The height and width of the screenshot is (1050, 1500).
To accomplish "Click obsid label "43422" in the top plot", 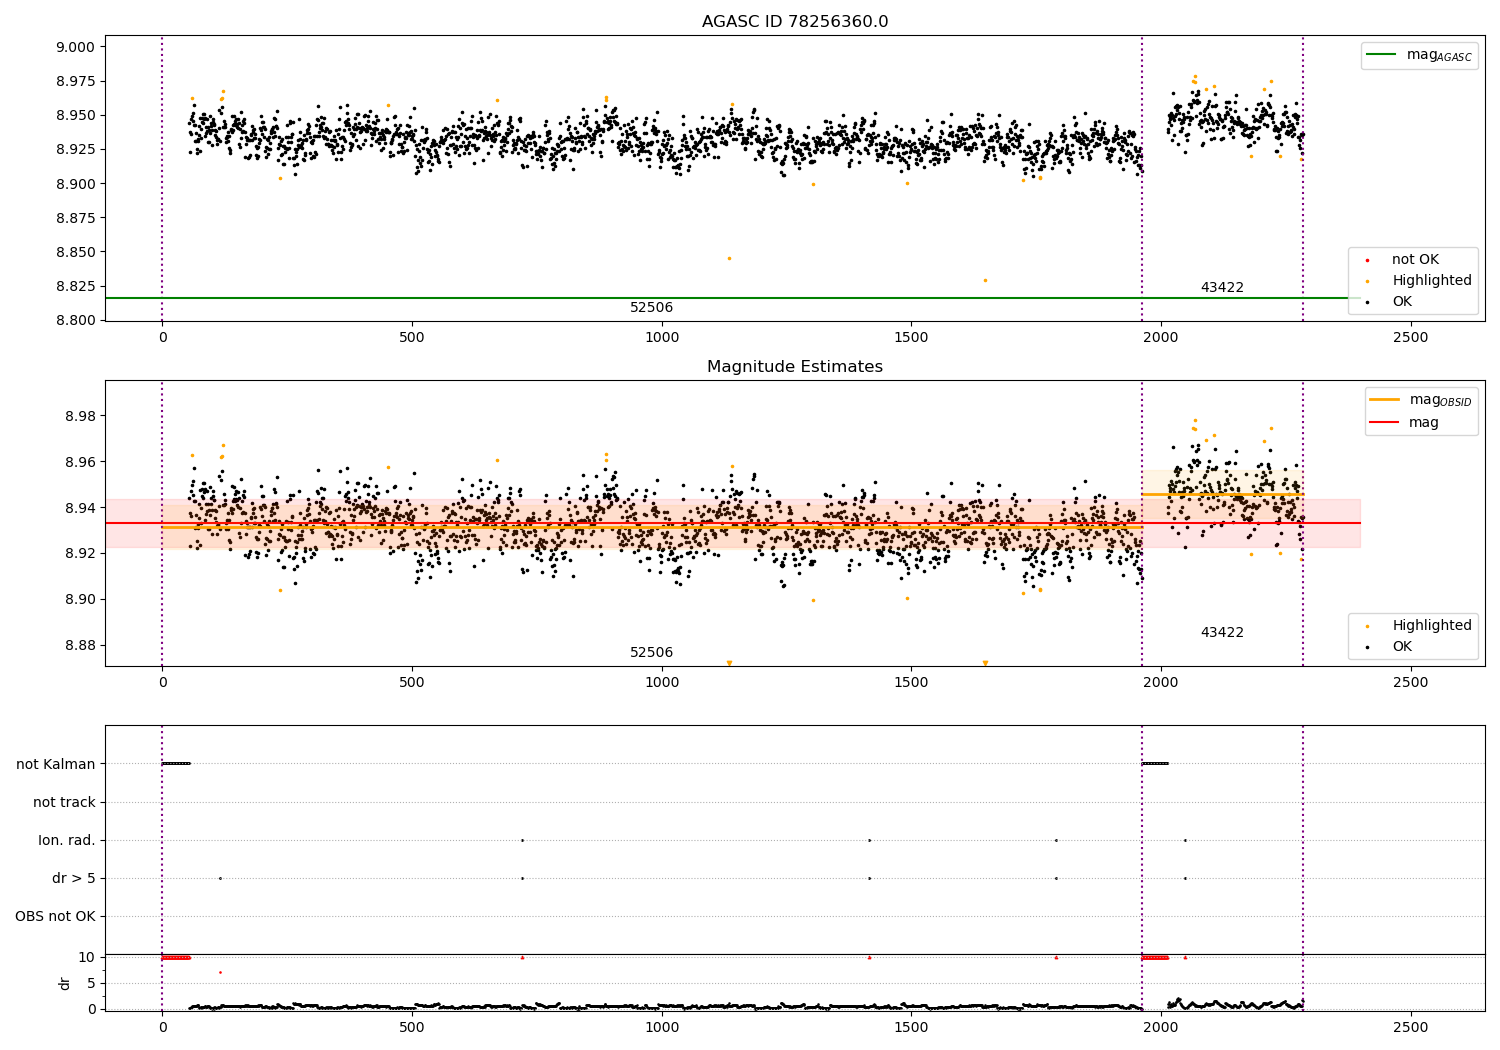I will (x=1222, y=288).
